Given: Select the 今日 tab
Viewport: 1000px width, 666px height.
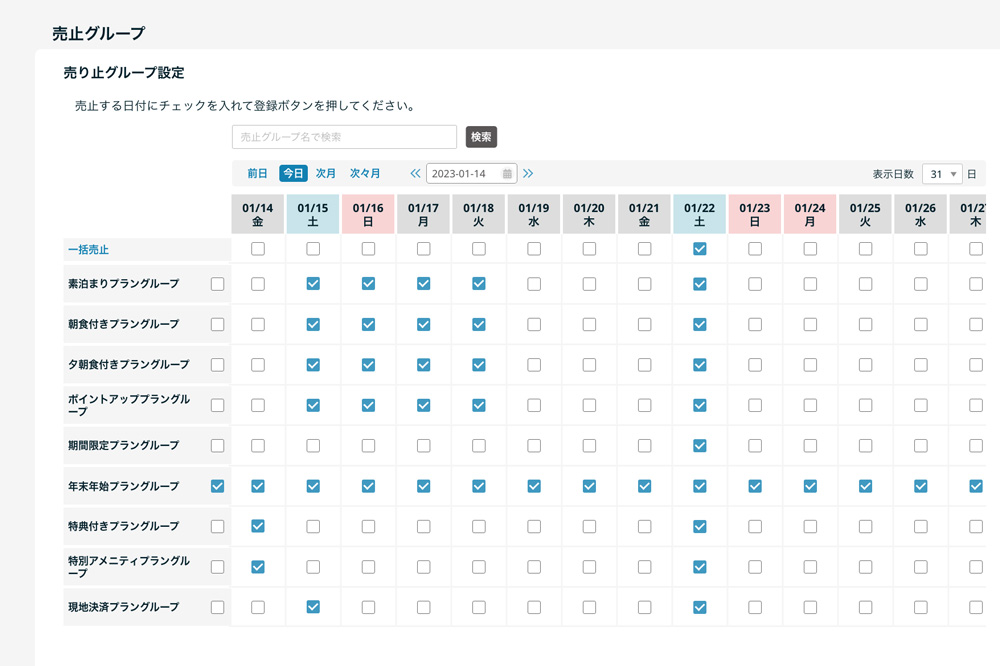Looking at the screenshot, I should click(x=293, y=174).
